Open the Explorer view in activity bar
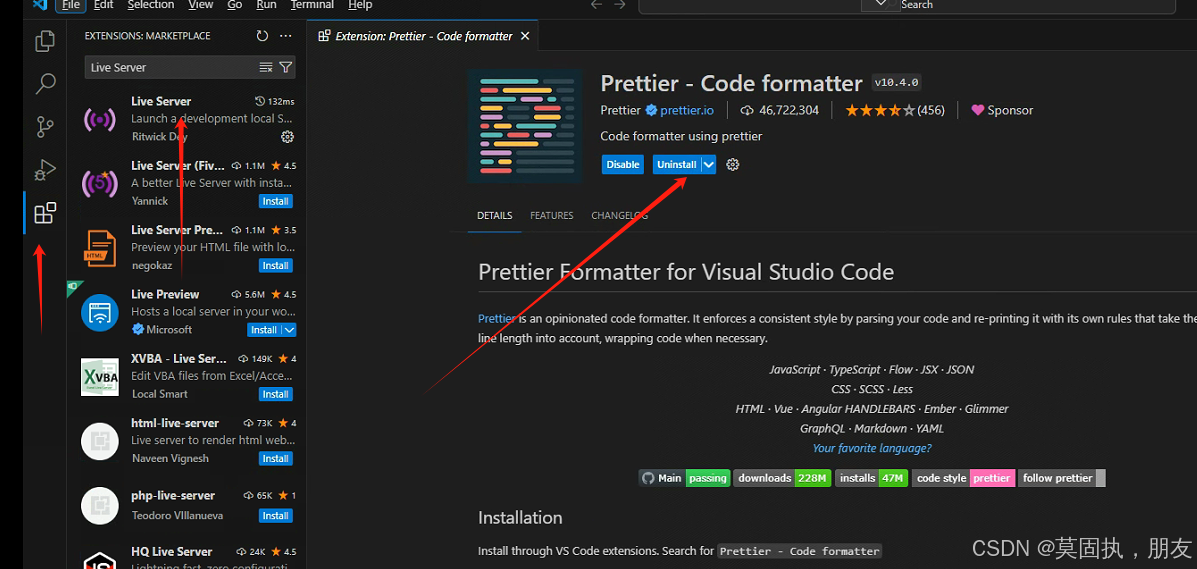 point(45,40)
